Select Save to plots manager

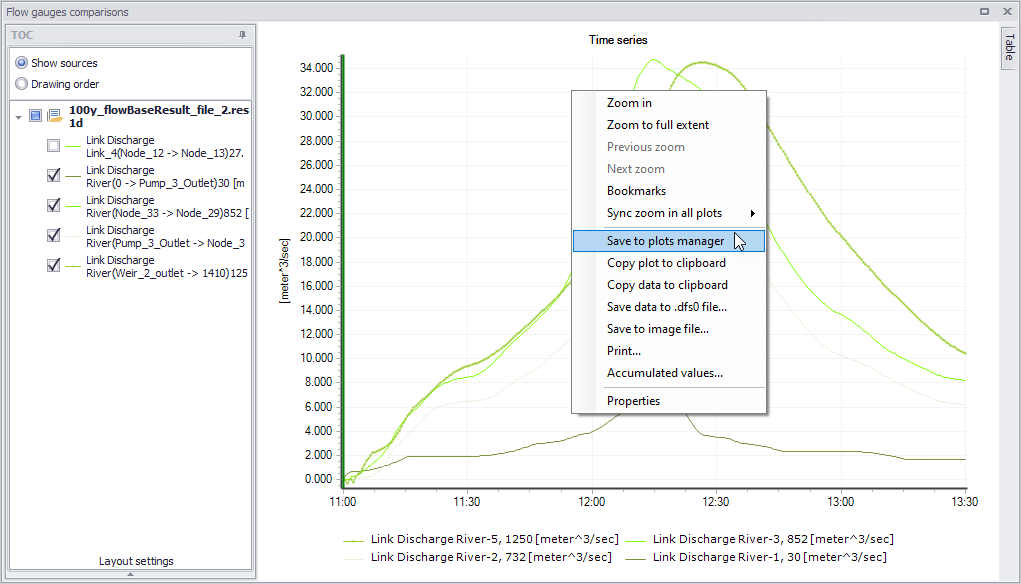[x=669, y=241]
